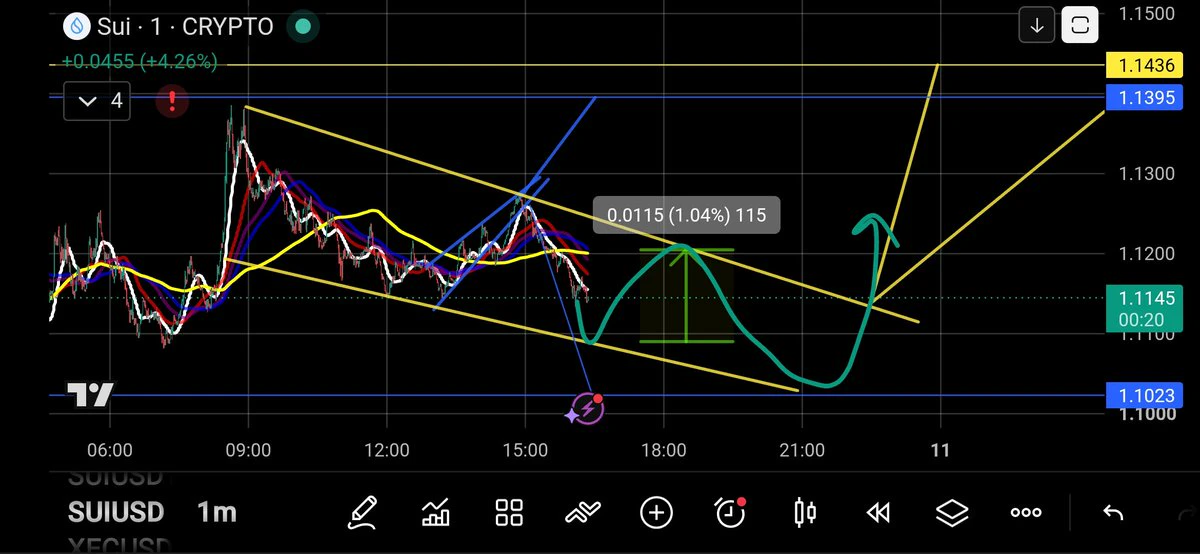This screenshot has height=554, width=1200.
Task: Tap the undo arrow icon
Action: (1113, 513)
